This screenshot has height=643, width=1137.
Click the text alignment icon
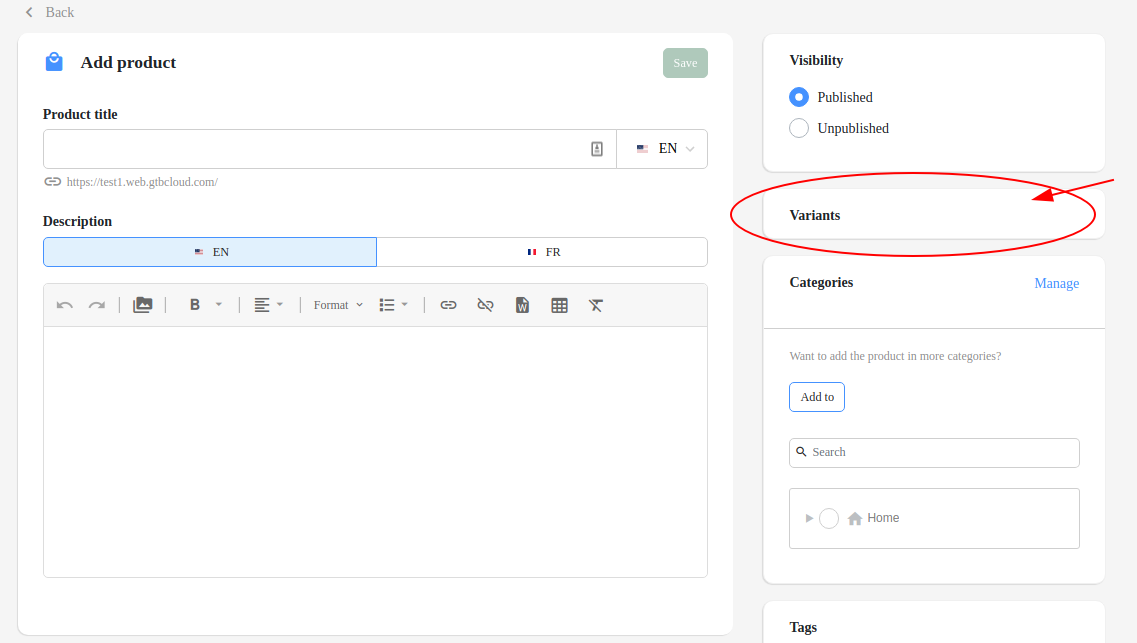click(262, 305)
